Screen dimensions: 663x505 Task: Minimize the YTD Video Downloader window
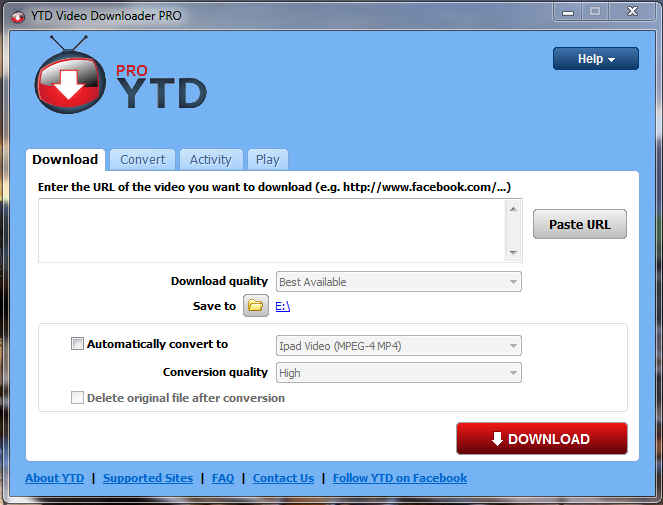(567, 11)
